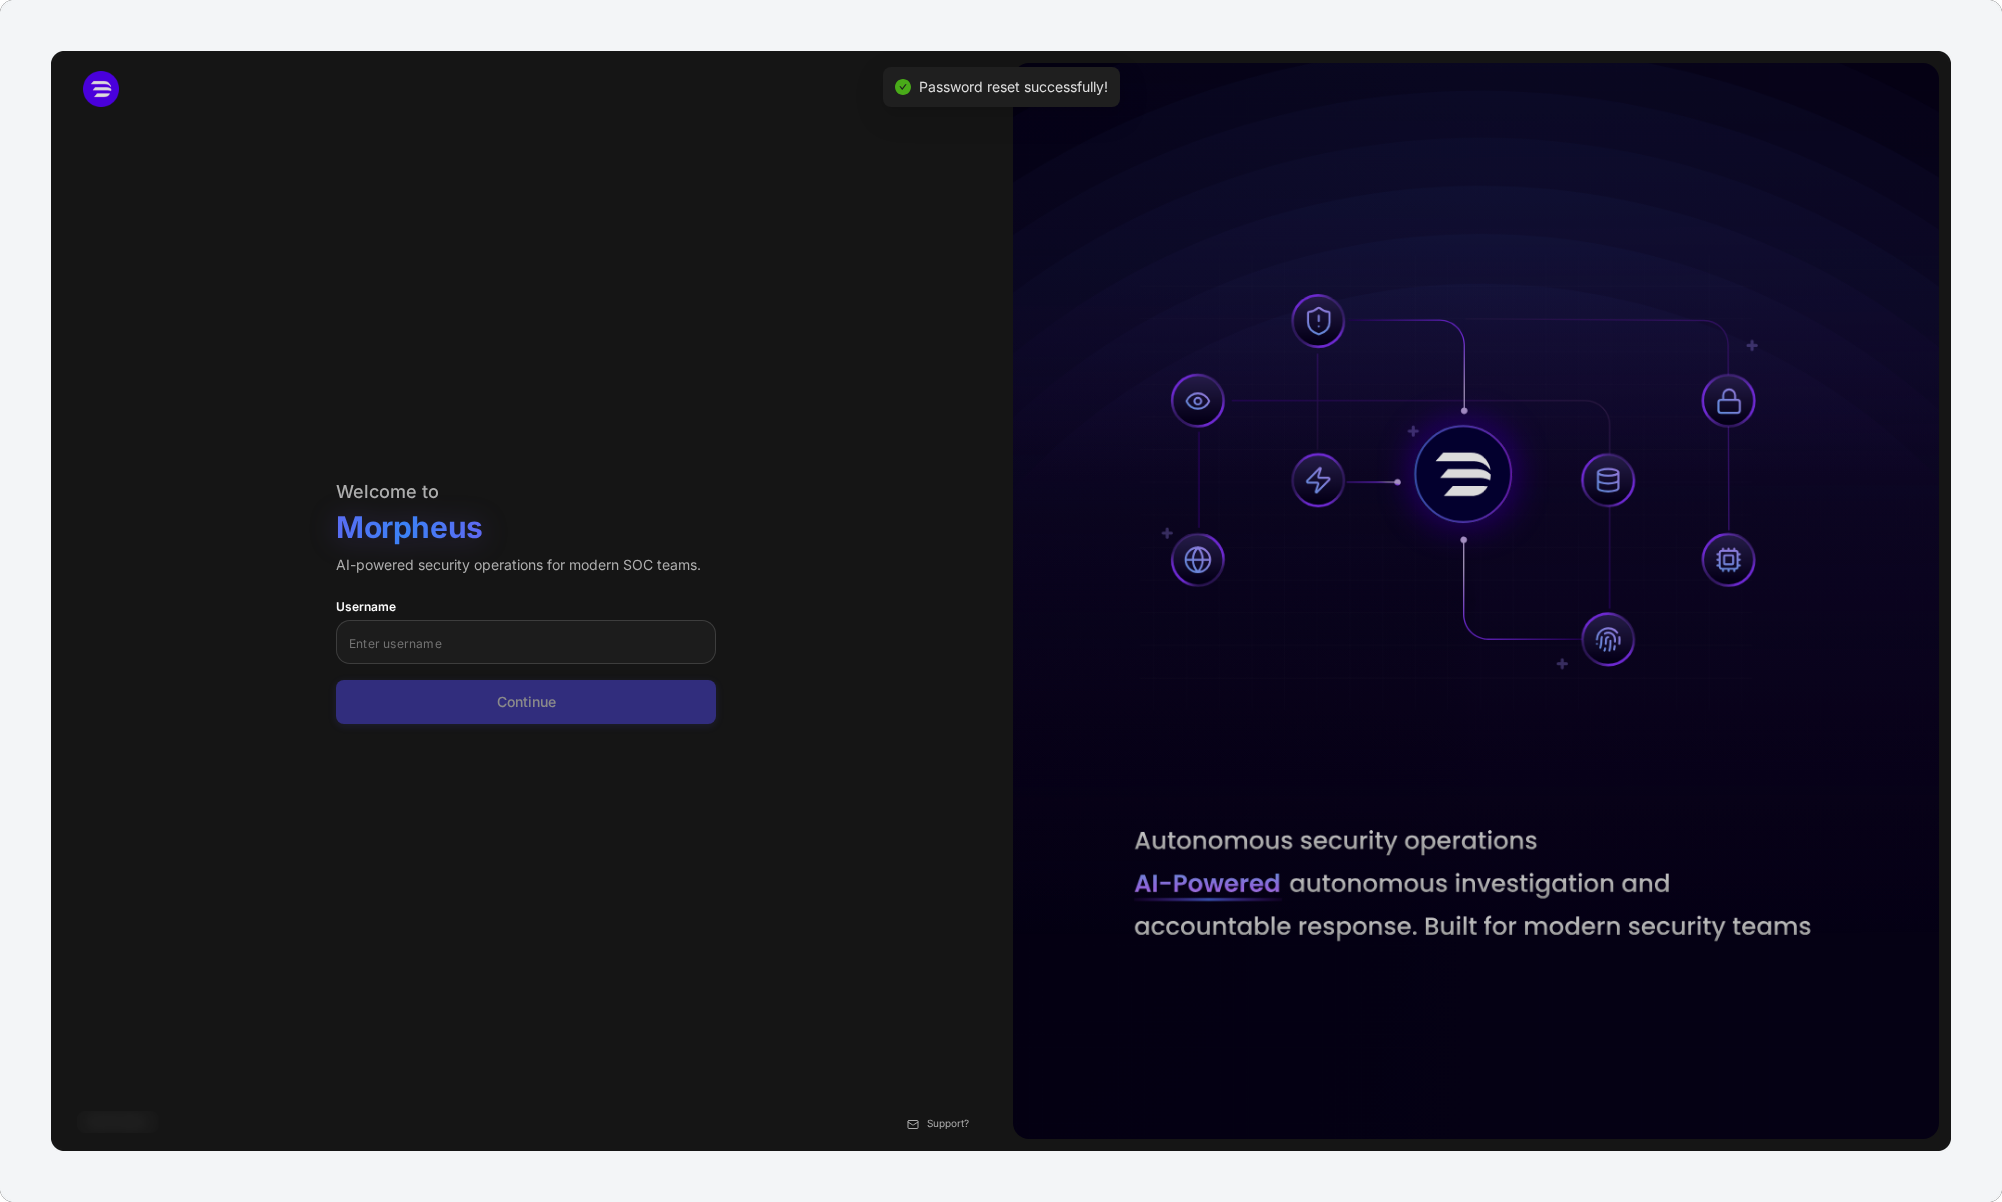
Task: Click the Morpheus heading text
Action: click(409, 527)
